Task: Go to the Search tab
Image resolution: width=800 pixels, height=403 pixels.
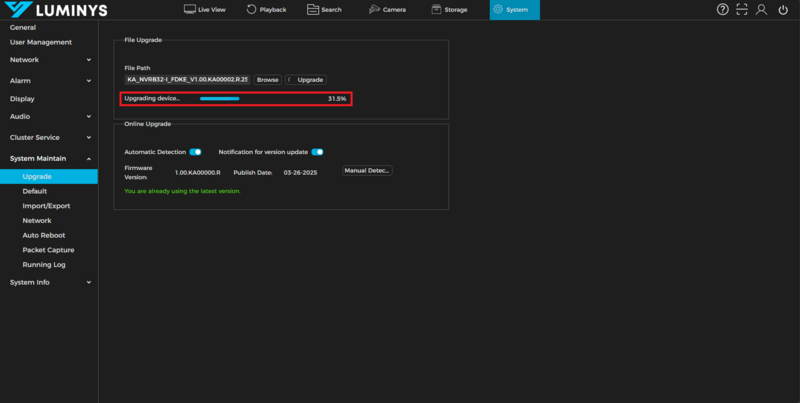Action: pyautogui.click(x=326, y=9)
